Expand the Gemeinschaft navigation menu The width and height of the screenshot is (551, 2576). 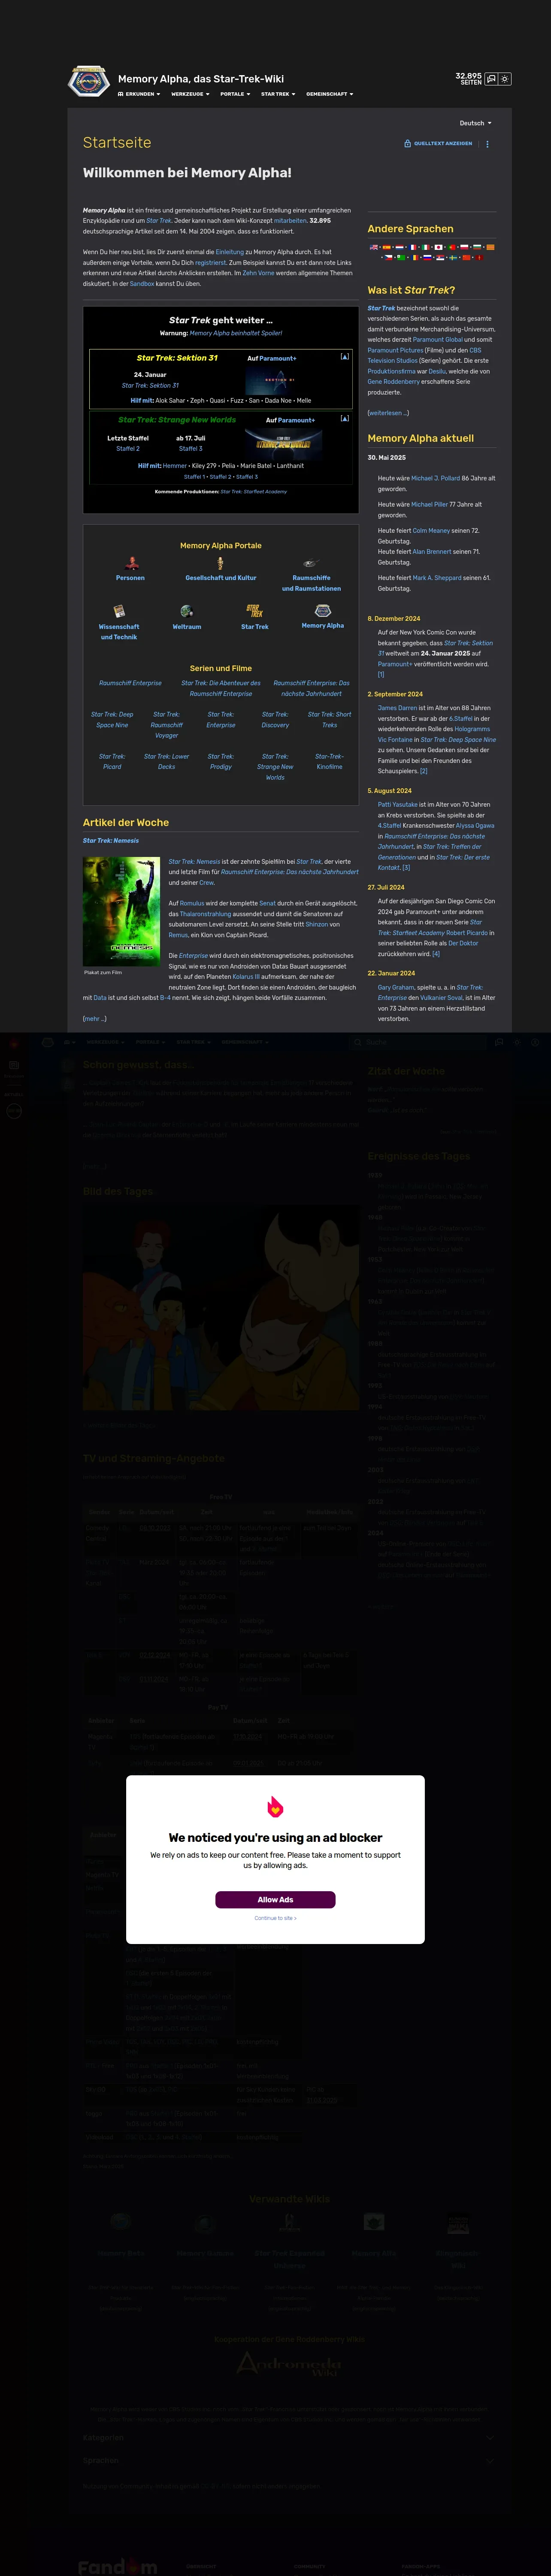(329, 94)
